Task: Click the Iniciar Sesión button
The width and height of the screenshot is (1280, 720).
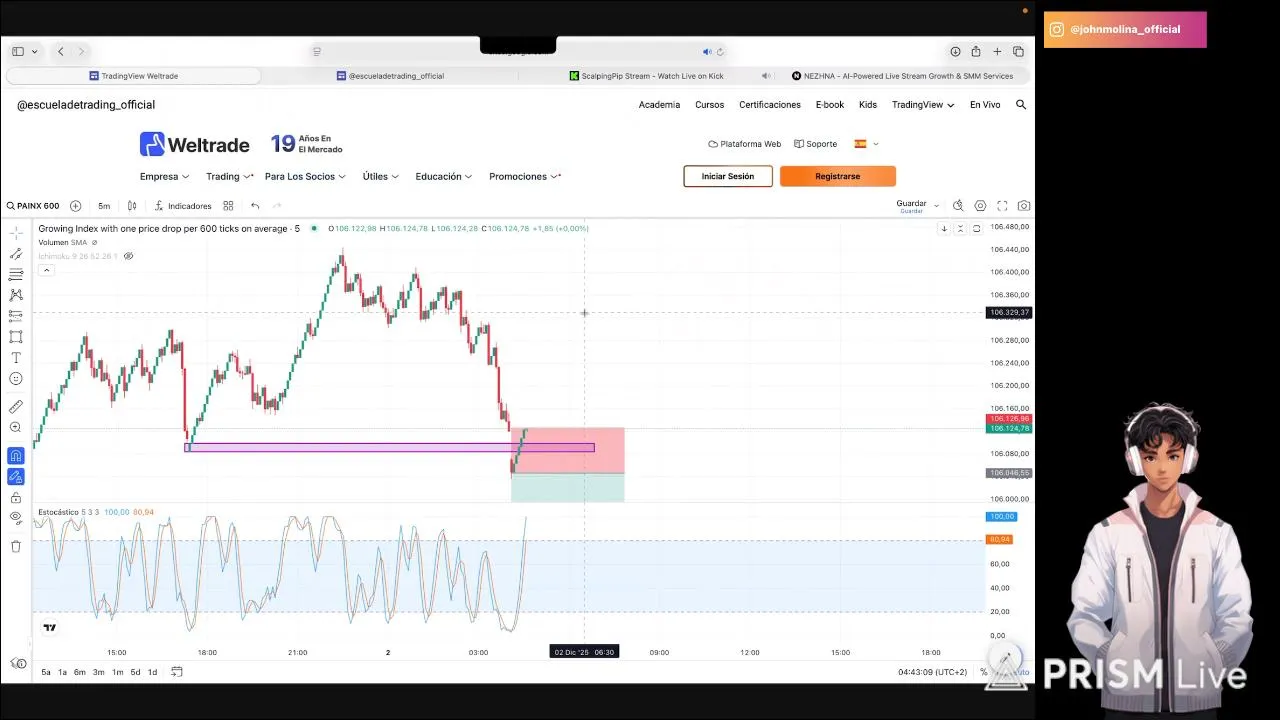Action: [x=728, y=176]
